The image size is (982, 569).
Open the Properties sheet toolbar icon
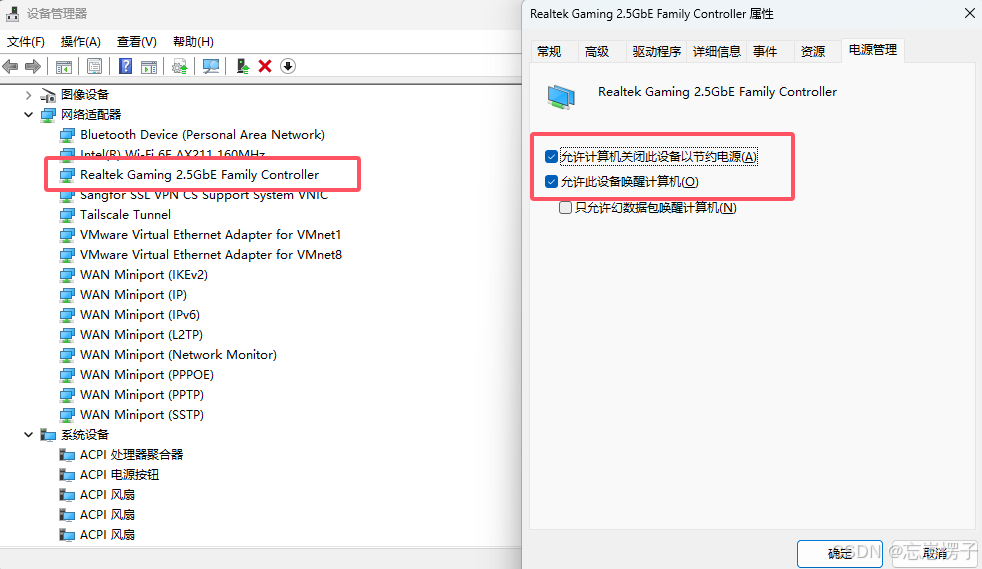[95, 66]
